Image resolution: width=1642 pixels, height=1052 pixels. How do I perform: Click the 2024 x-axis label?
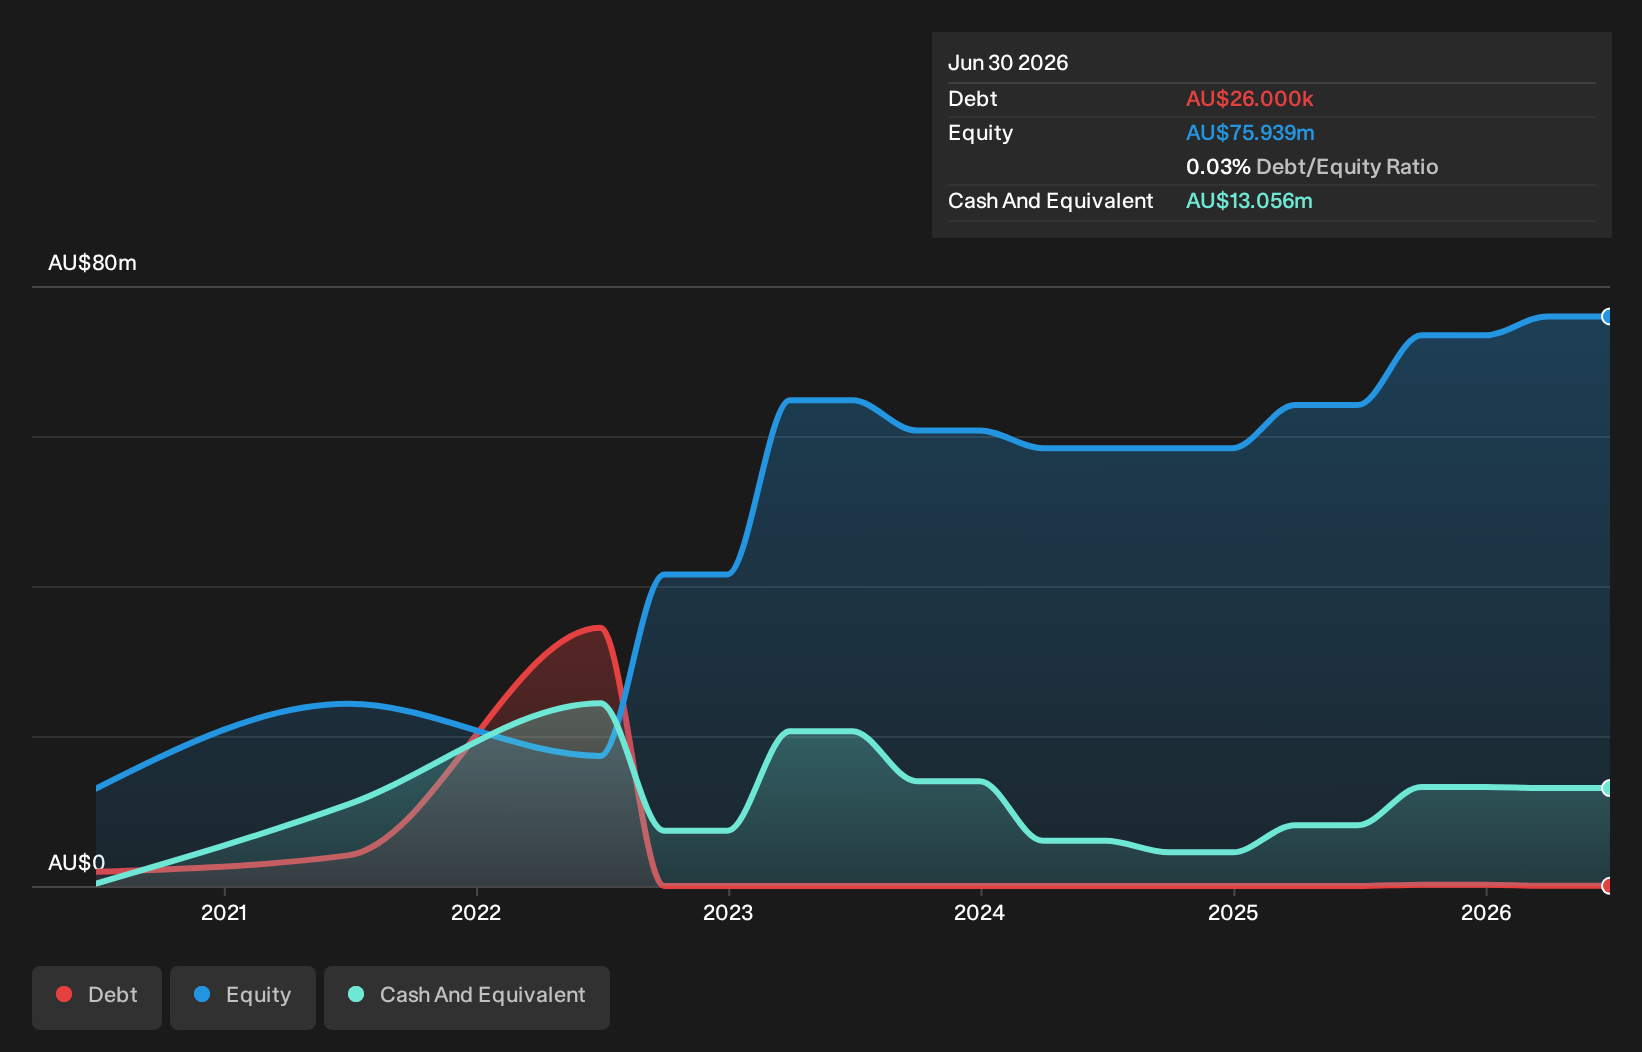(980, 912)
